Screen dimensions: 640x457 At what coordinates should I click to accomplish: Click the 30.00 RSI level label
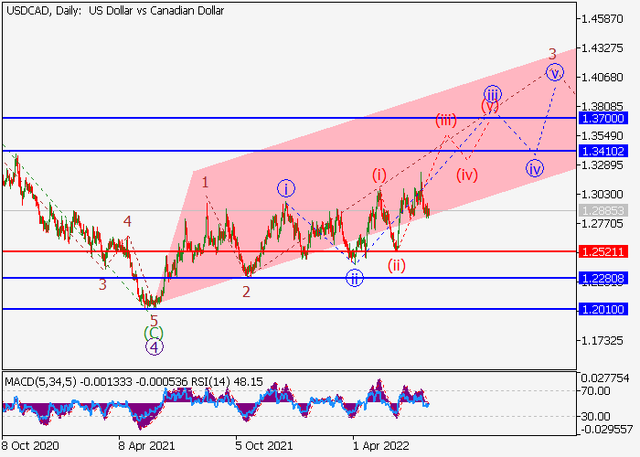(596, 417)
